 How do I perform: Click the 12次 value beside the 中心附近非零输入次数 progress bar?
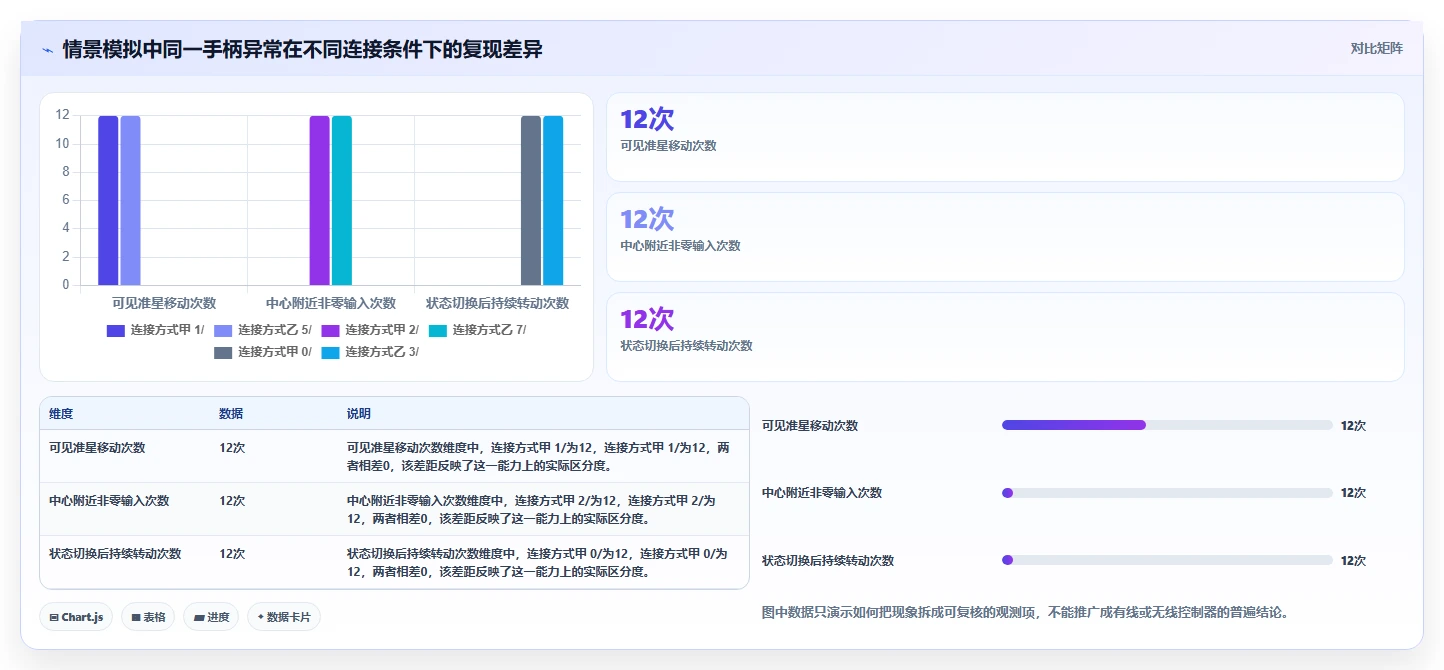tap(1353, 493)
